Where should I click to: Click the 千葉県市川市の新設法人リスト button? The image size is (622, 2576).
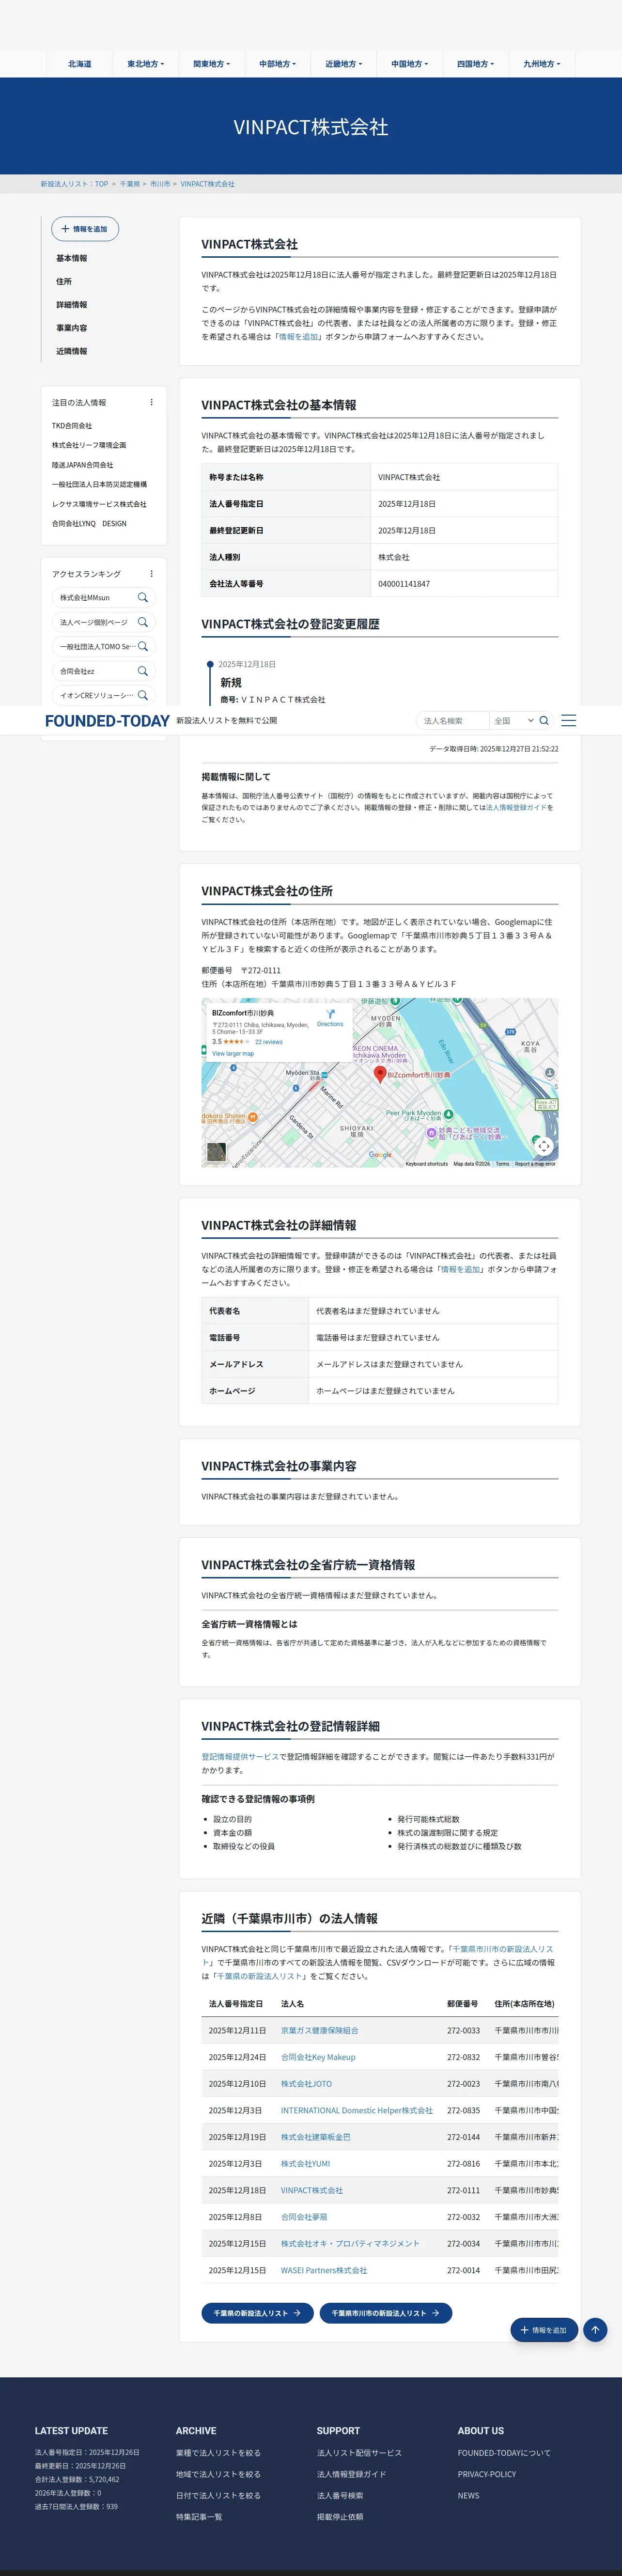[x=386, y=2313]
